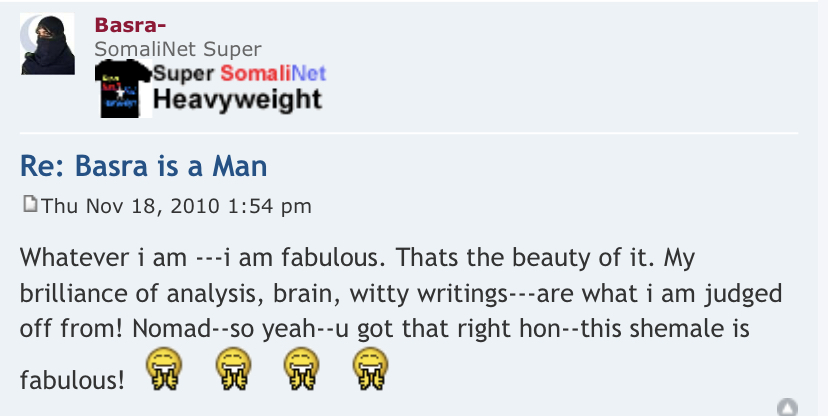
Task: Open the "Re: Basra is a Man" post title
Action: pyautogui.click(x=145, y=165)
